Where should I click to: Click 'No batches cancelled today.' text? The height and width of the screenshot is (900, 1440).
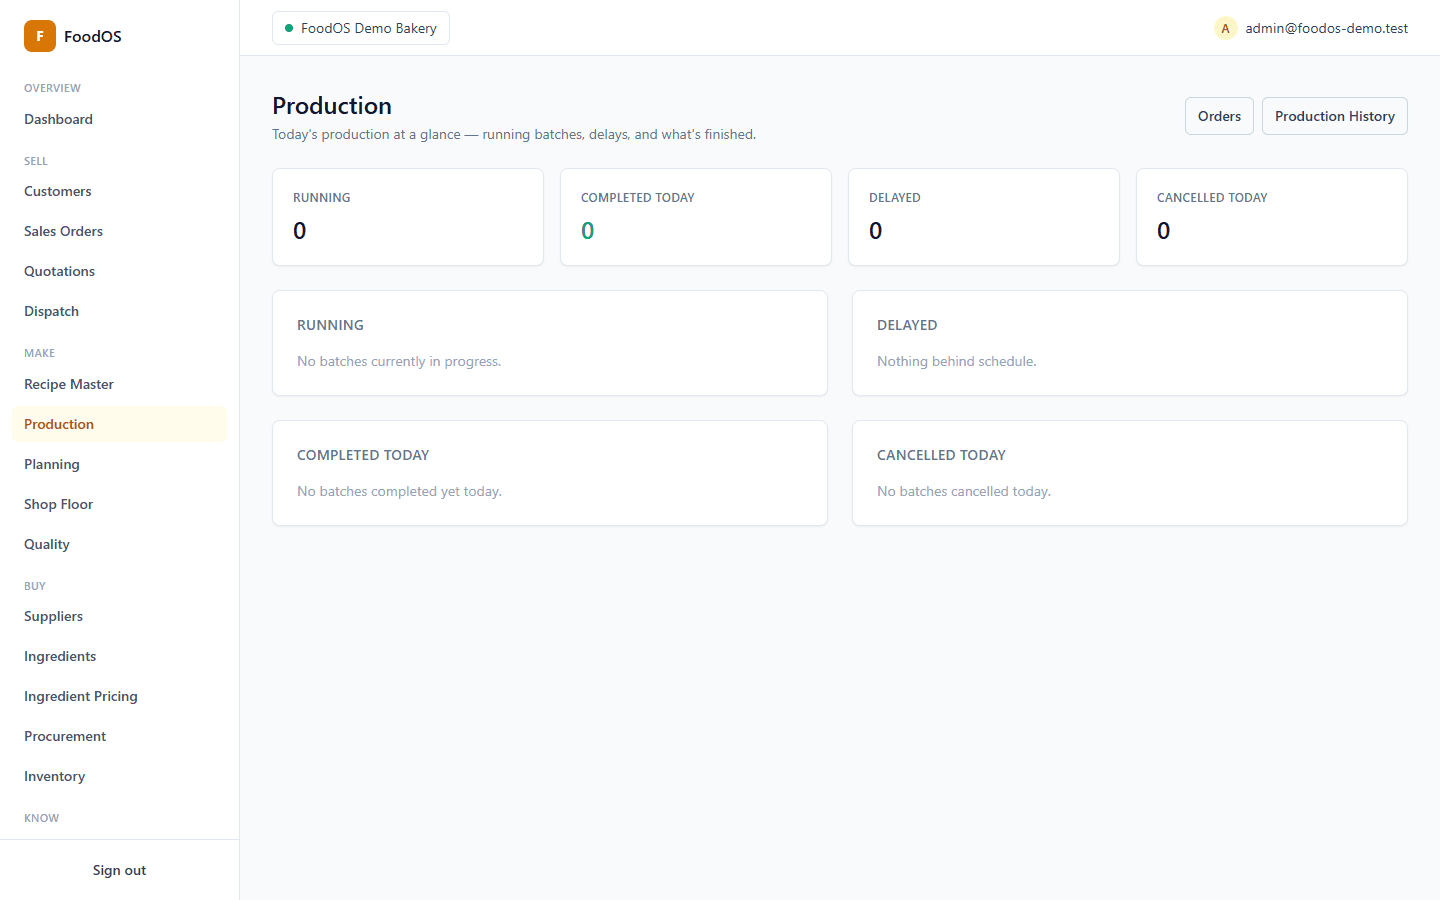[964, 491]
